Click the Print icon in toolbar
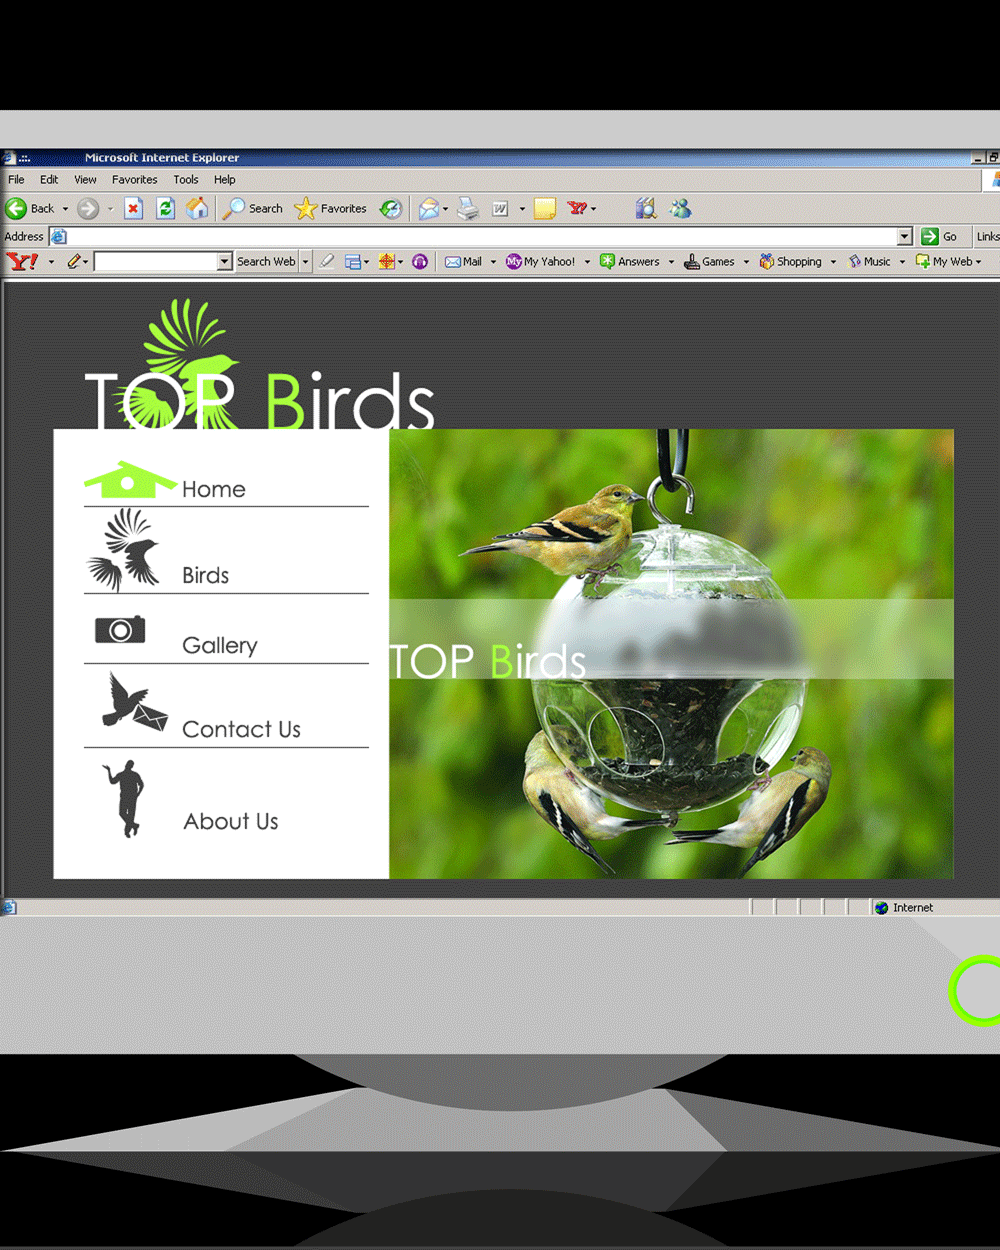 (x=468, y=208)
